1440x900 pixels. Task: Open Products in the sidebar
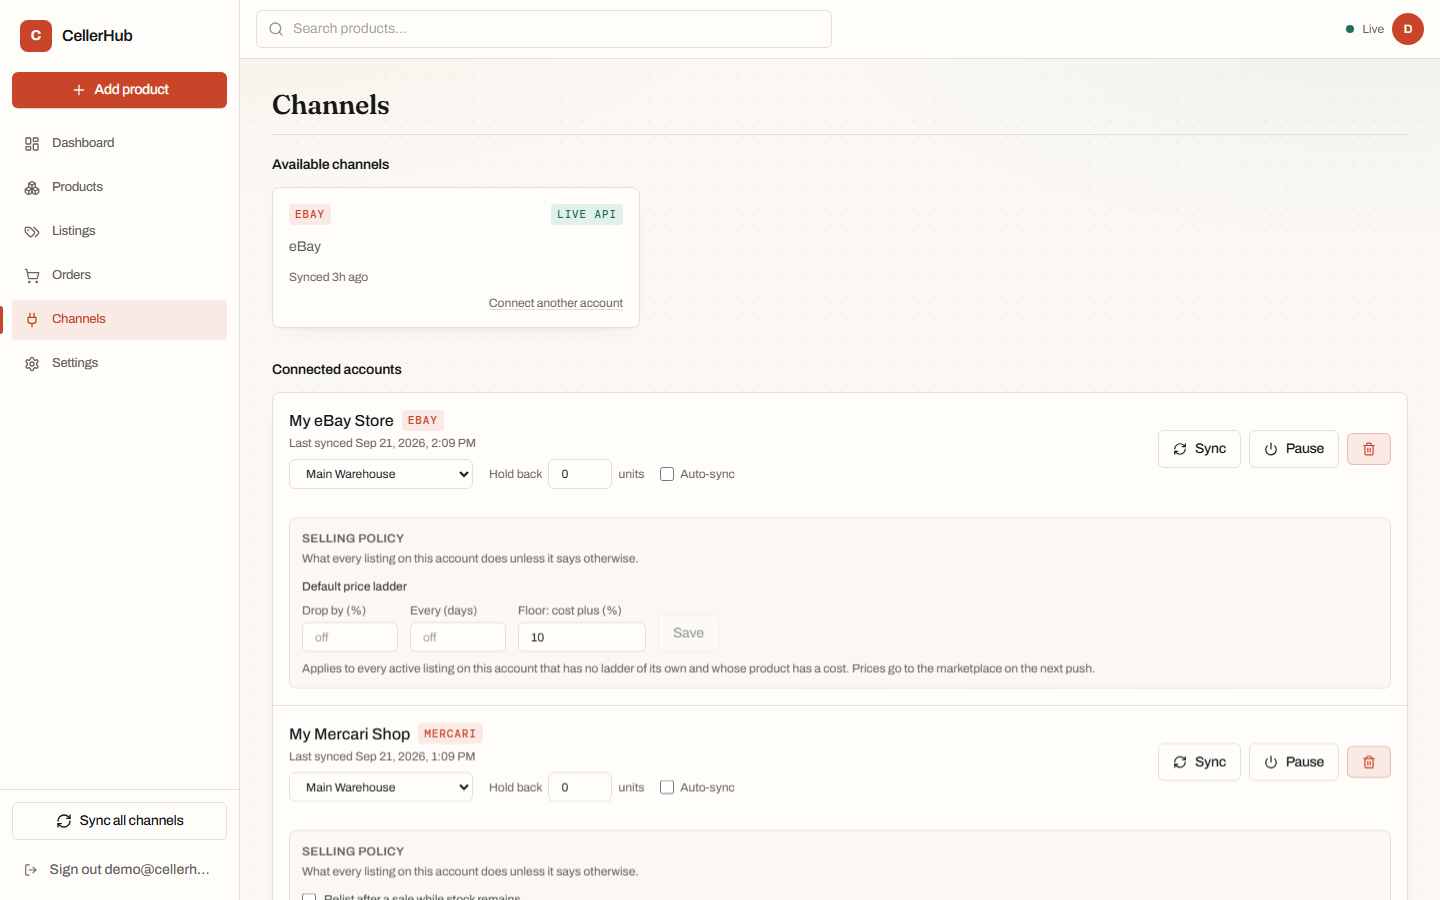(x=119, y=187)
